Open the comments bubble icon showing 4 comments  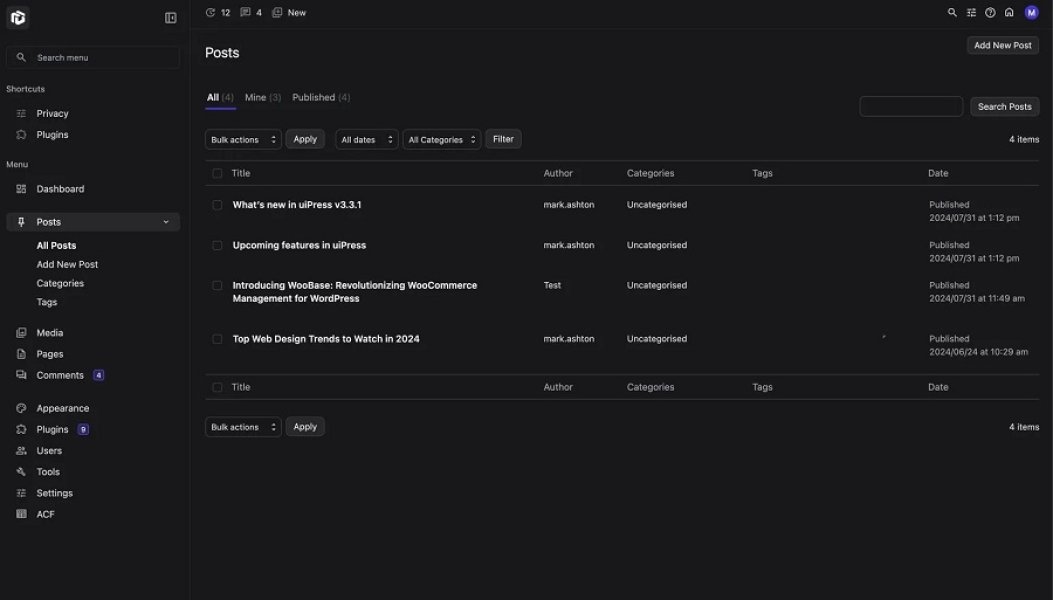[x=243, y=11]
